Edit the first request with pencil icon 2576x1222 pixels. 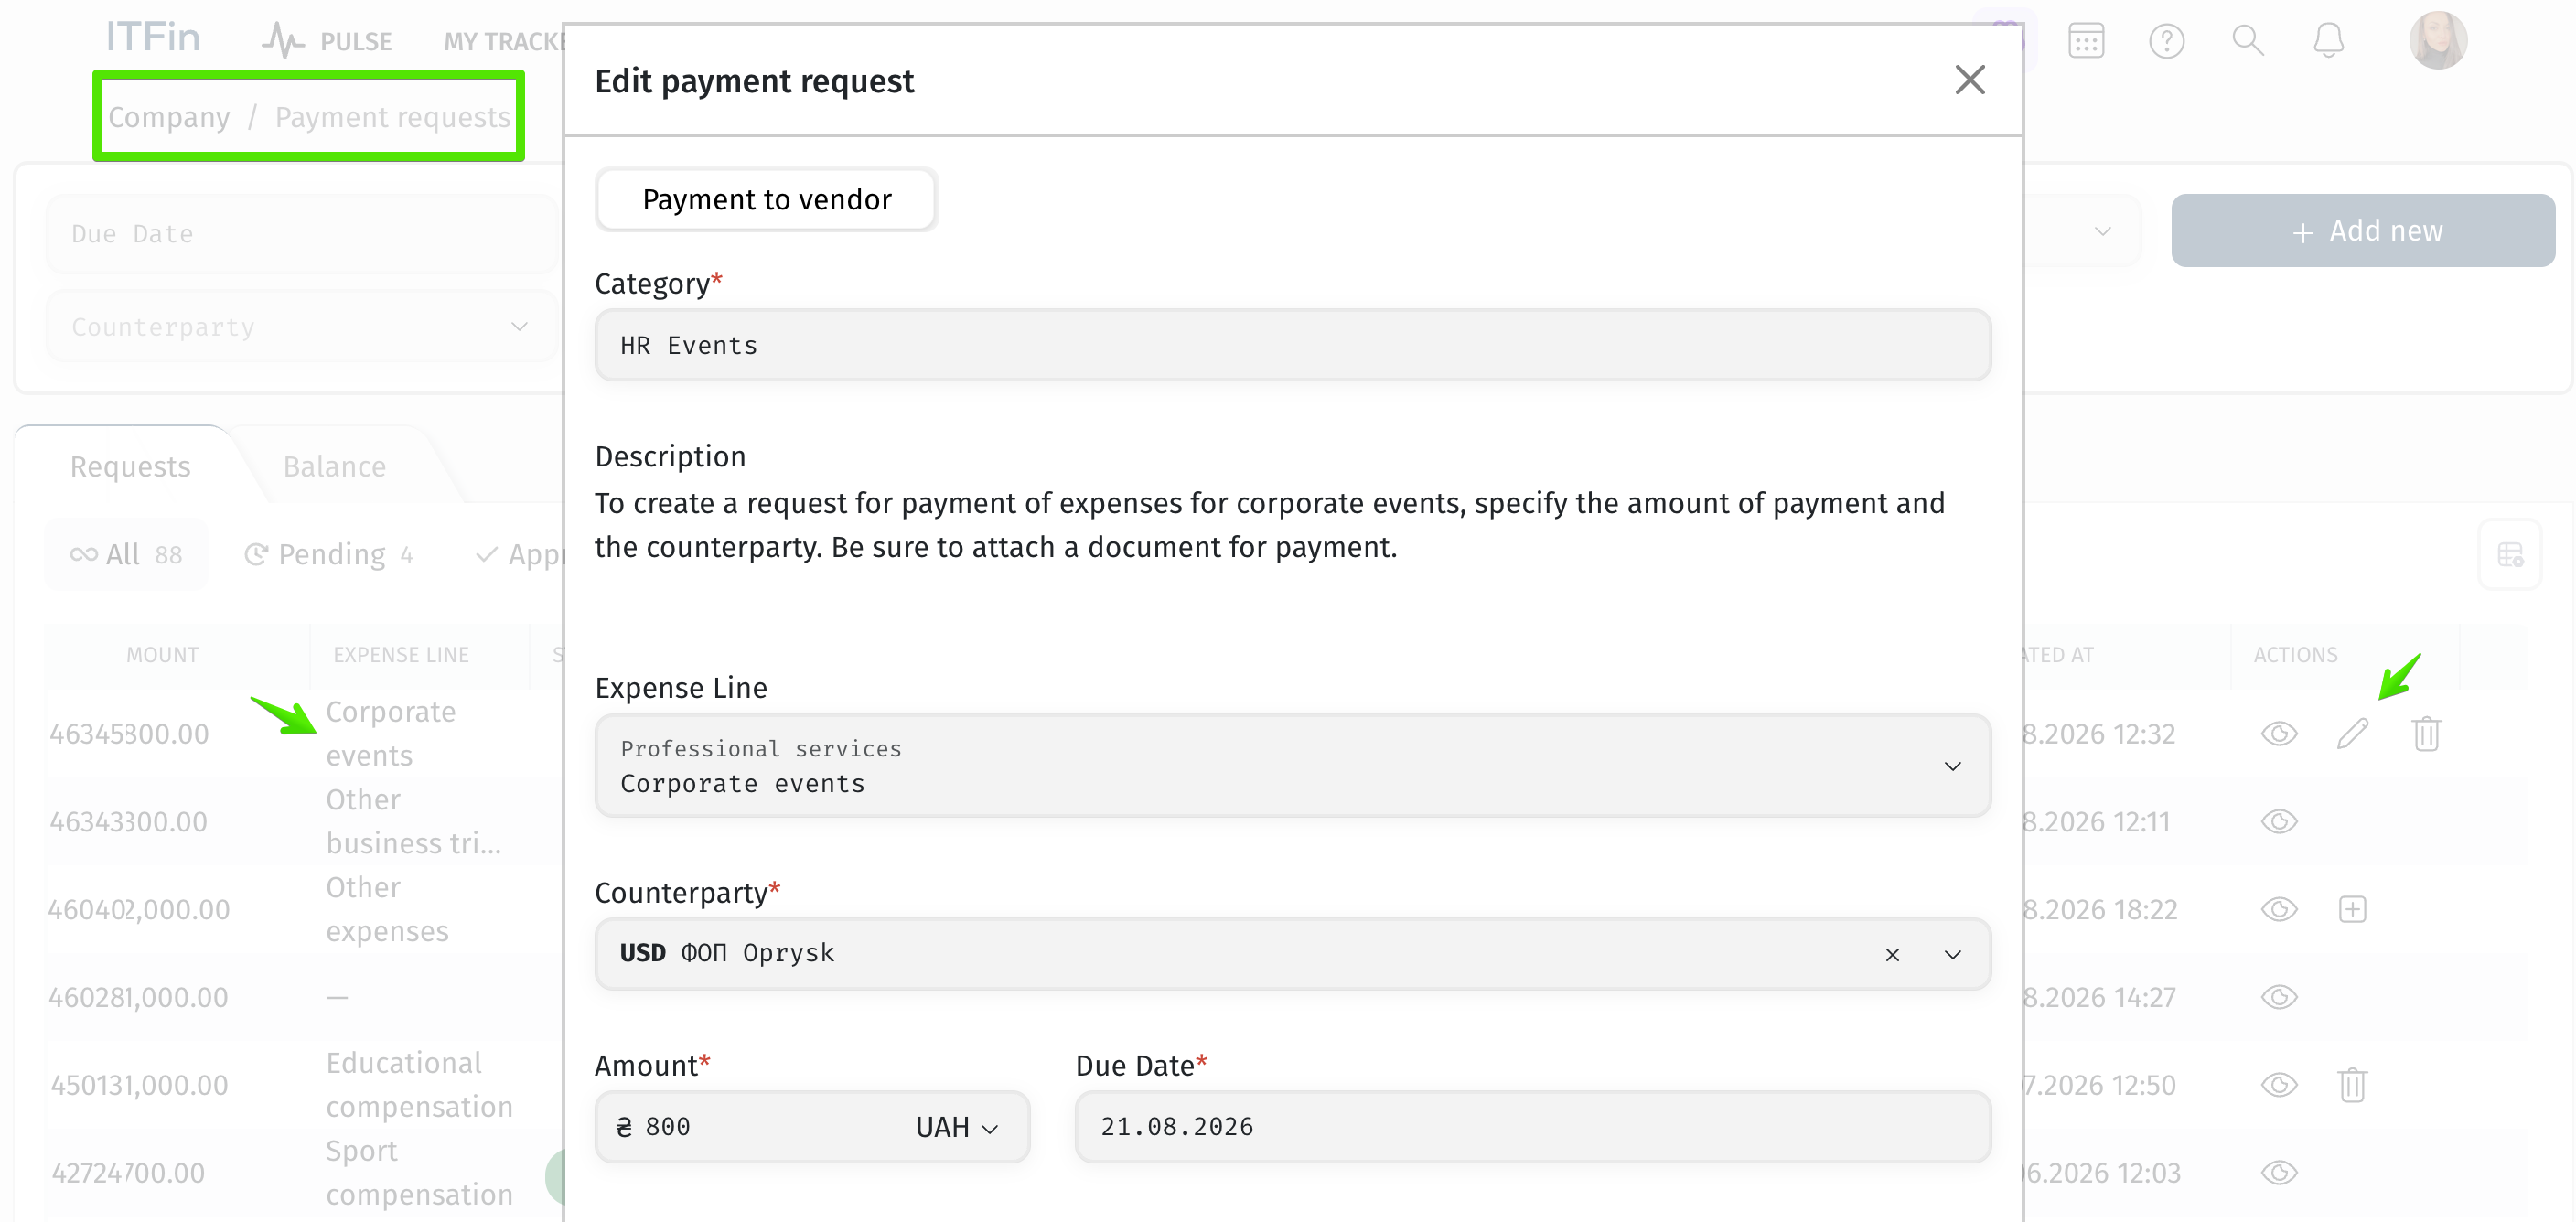pos(2353,733)
